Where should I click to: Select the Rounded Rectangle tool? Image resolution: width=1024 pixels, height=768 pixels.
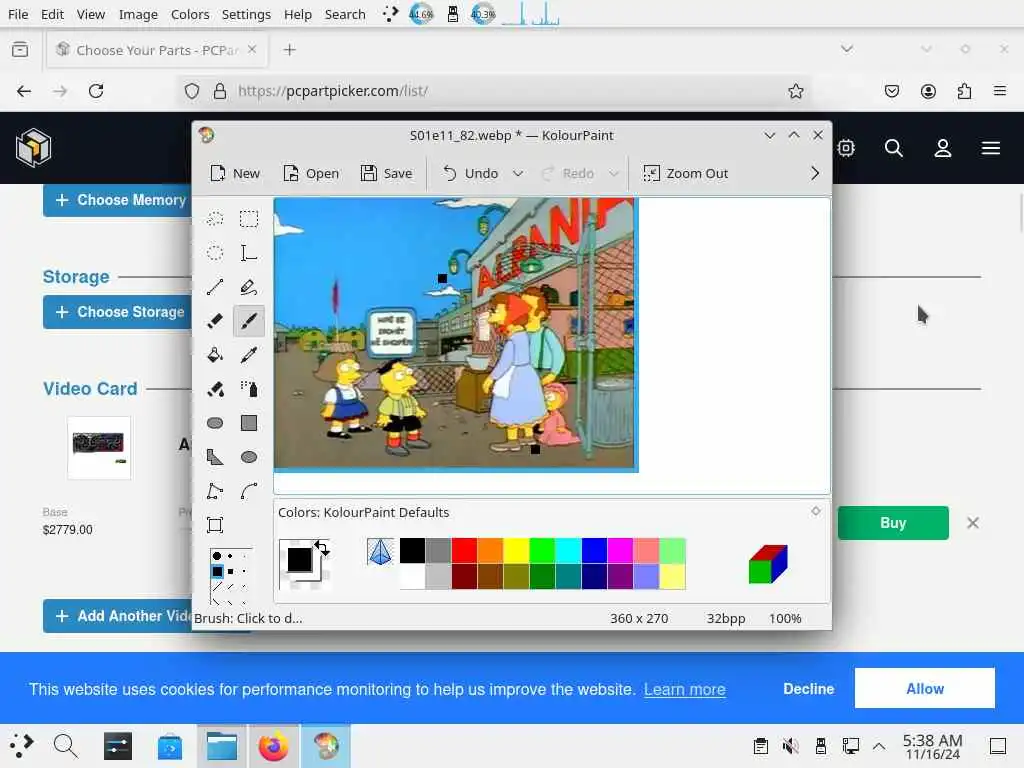coord(215,423)
